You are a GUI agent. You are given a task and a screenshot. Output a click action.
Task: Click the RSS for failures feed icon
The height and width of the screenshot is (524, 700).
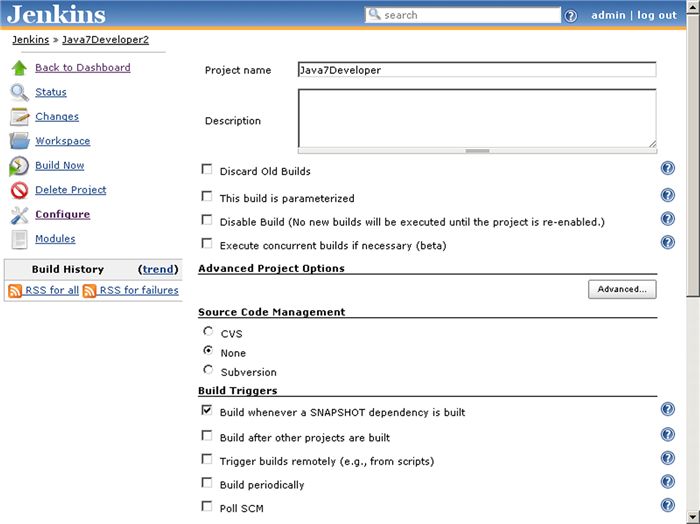point(90,291)
